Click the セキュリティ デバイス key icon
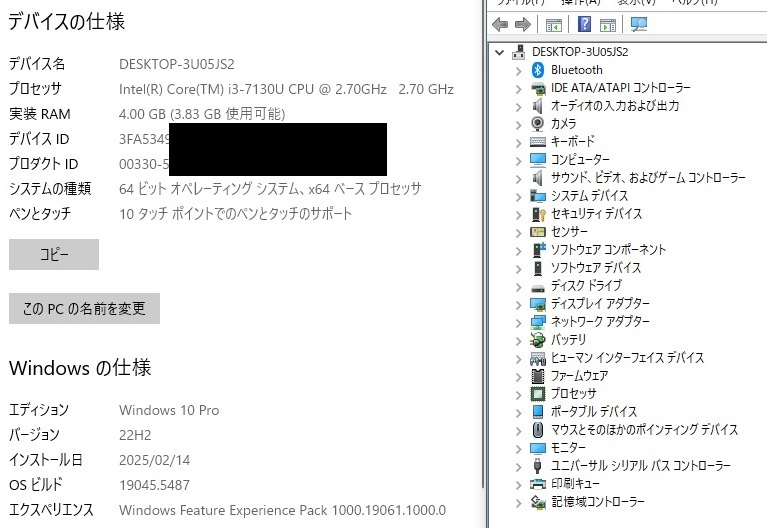This screenshot has width=767, height=528. click(538, 214)
